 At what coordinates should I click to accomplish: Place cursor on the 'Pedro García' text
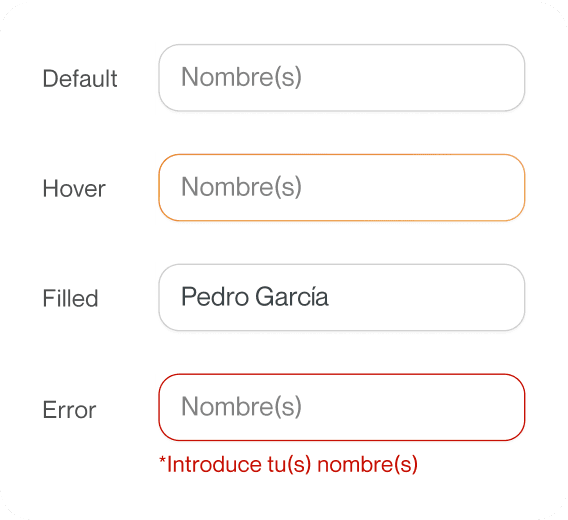tap(255, 296)
